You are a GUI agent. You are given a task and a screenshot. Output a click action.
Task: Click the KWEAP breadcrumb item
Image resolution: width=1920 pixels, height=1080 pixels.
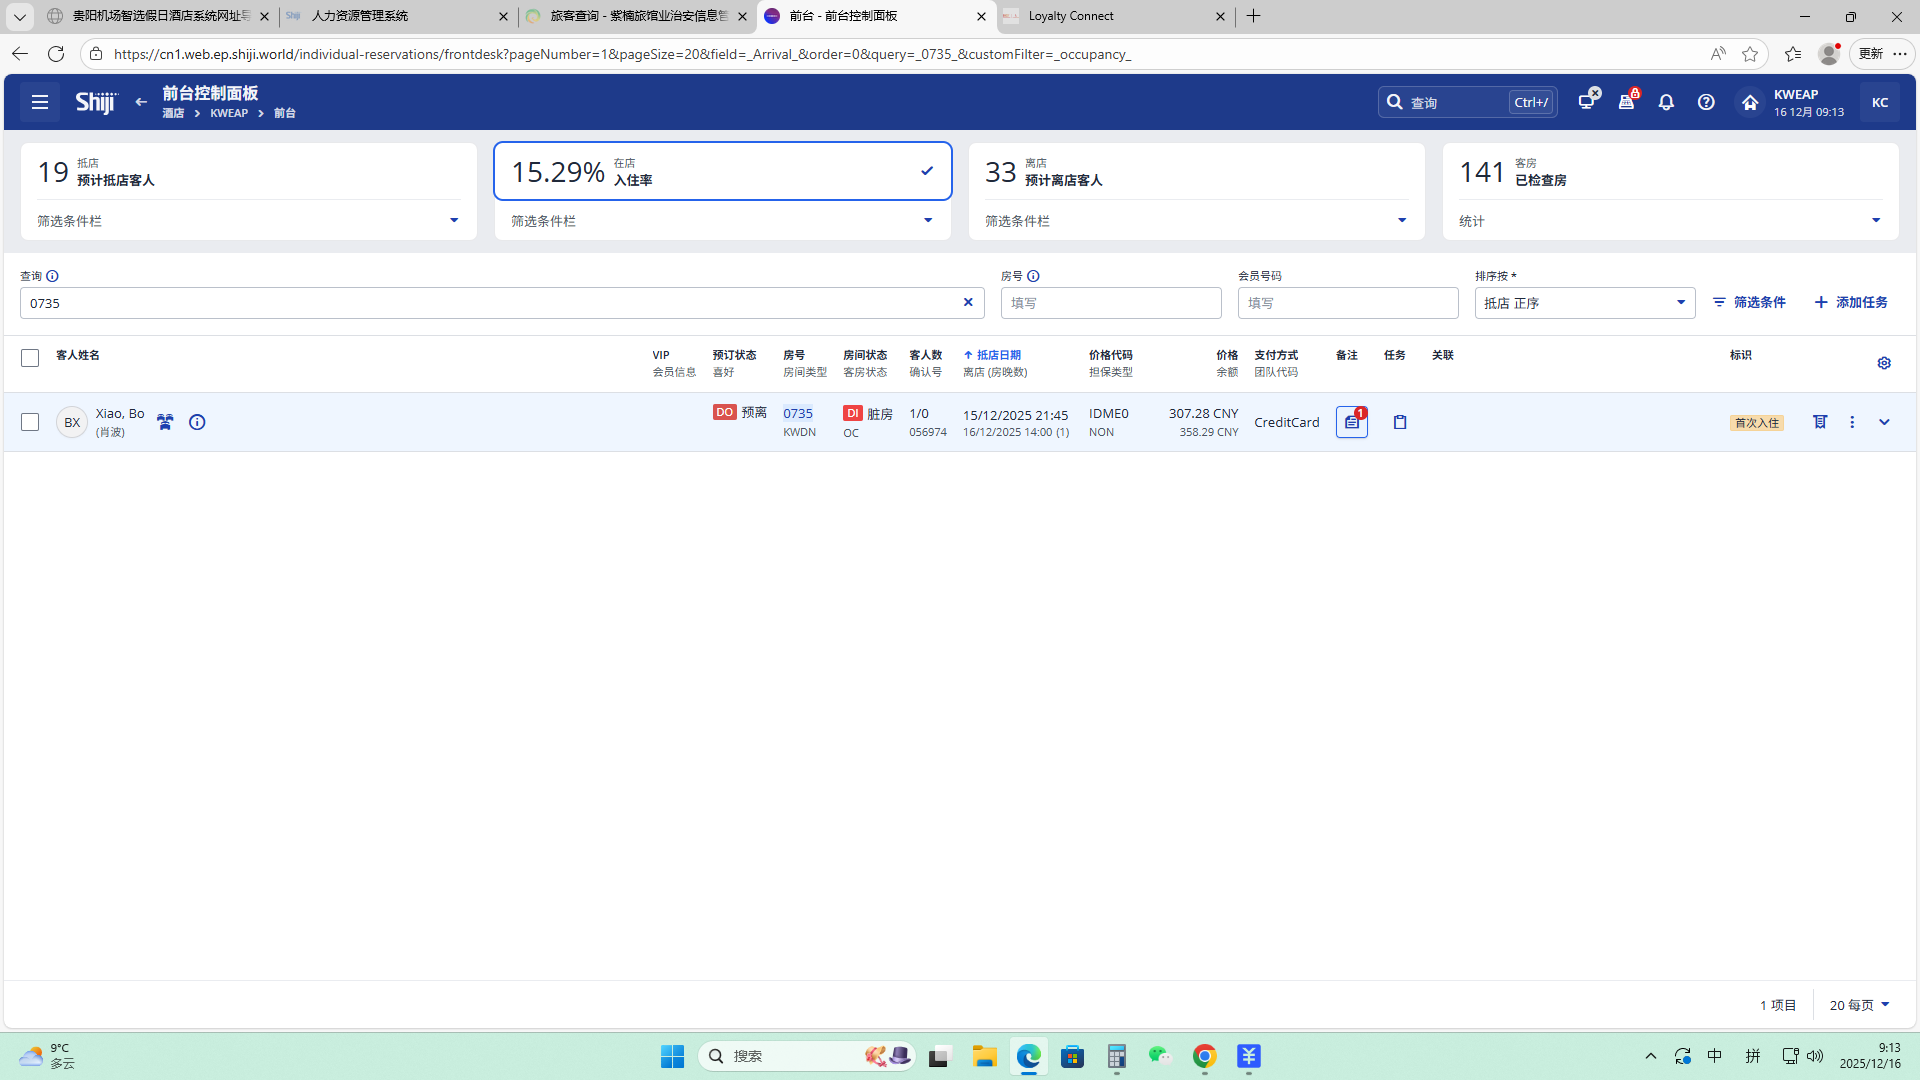point(229,113)
